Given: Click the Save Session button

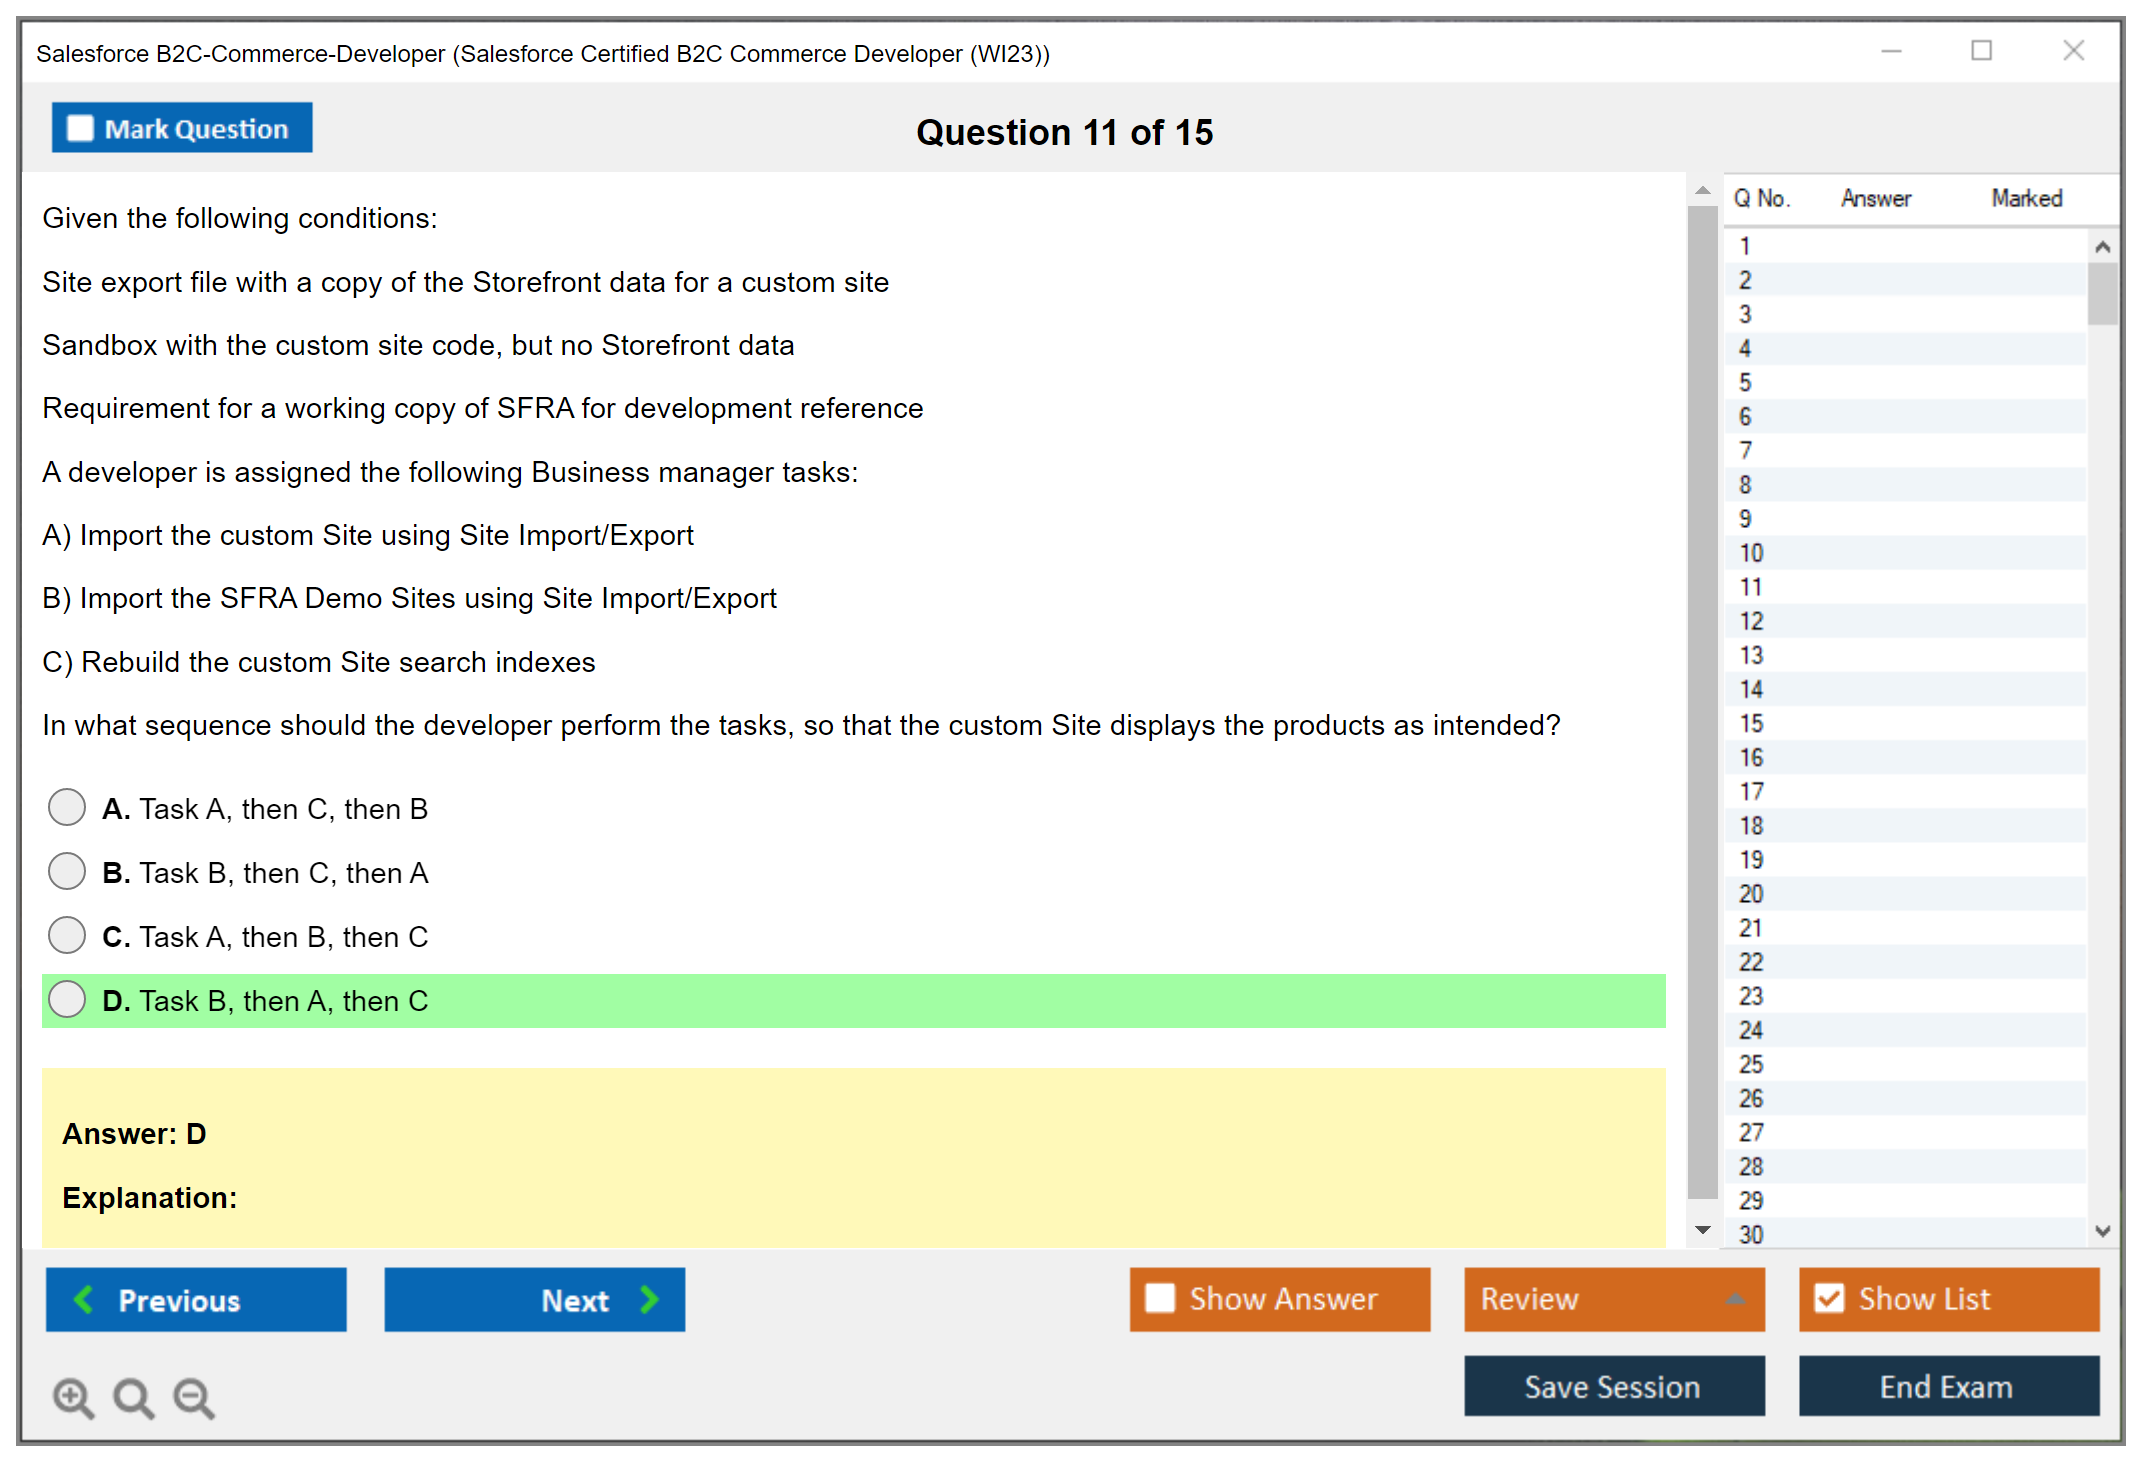Looking at the screenshot, I should [1613, 1386].
